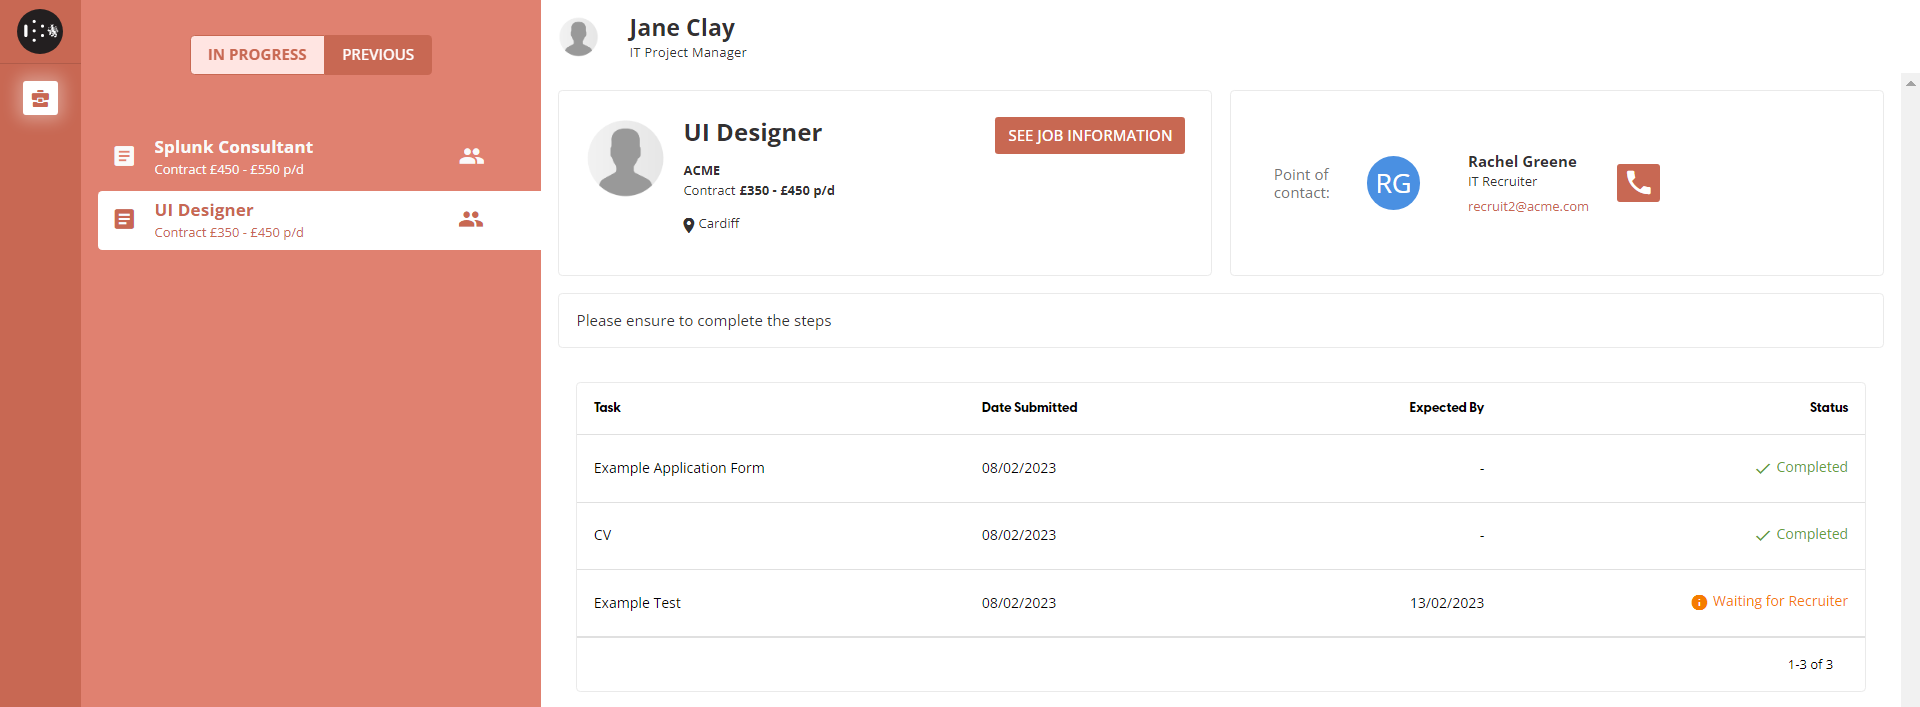Screen dimensions: 1920x707
Task: Click Jane Clay's profile avatar at top
Action: 579,37
